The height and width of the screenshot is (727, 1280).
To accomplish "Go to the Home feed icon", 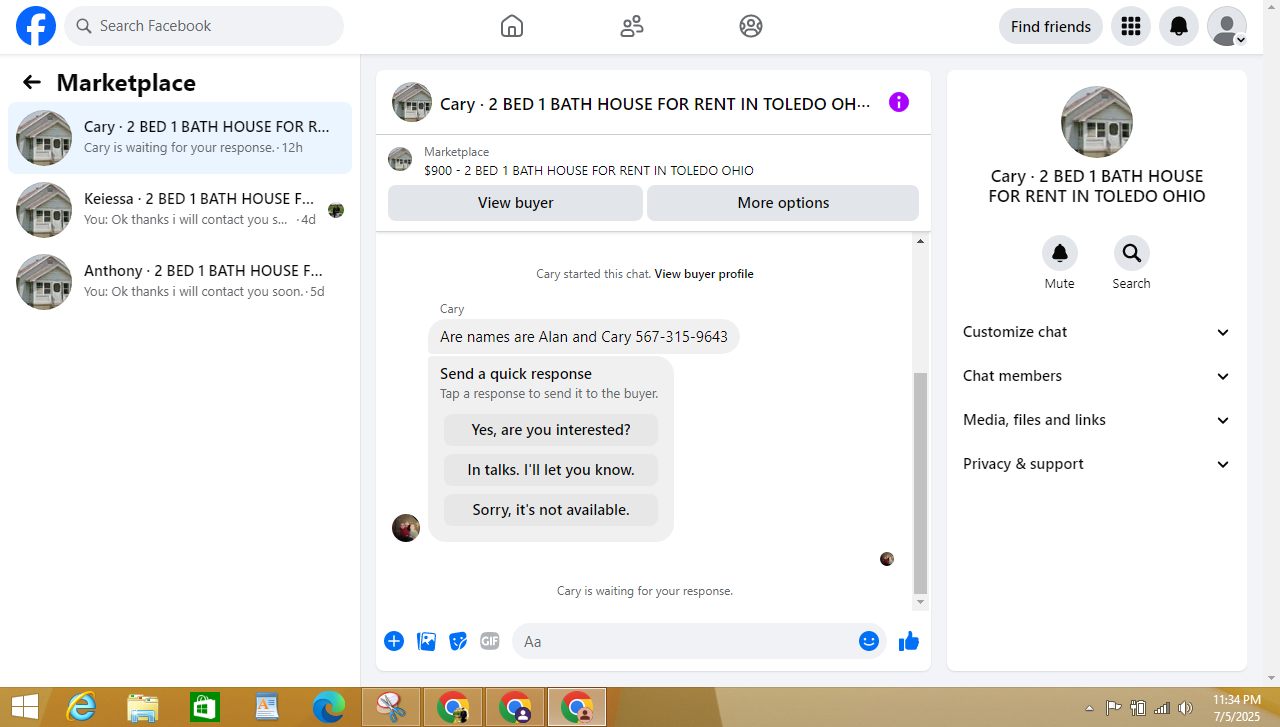I will [512, 26].
